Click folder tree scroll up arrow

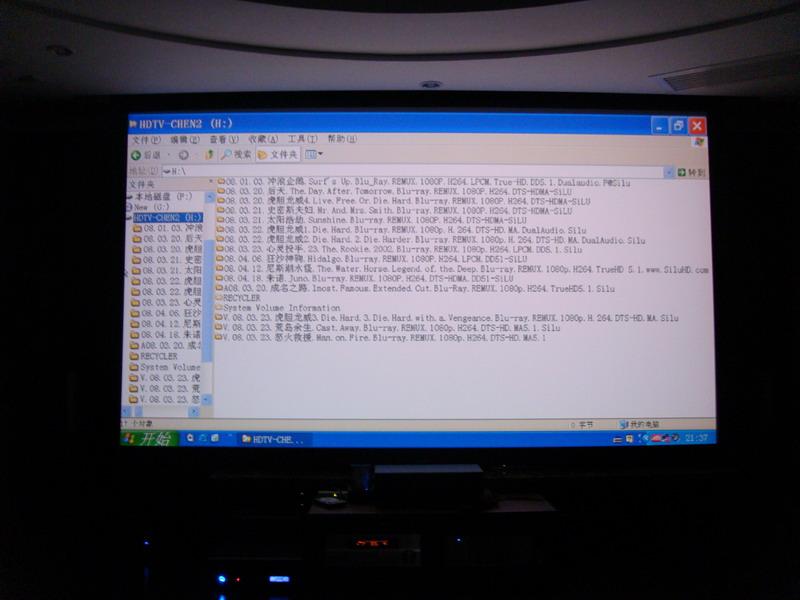point(209,197)
